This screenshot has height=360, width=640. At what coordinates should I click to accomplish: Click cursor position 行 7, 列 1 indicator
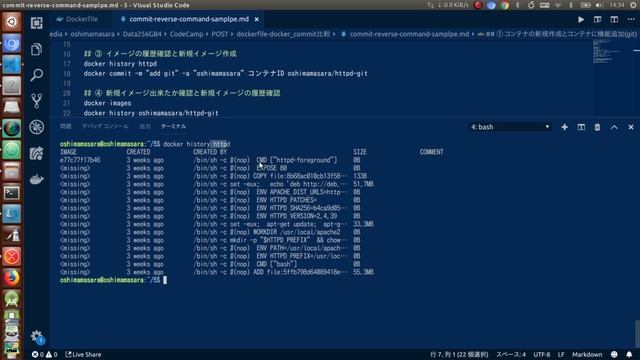pos(459,354)
